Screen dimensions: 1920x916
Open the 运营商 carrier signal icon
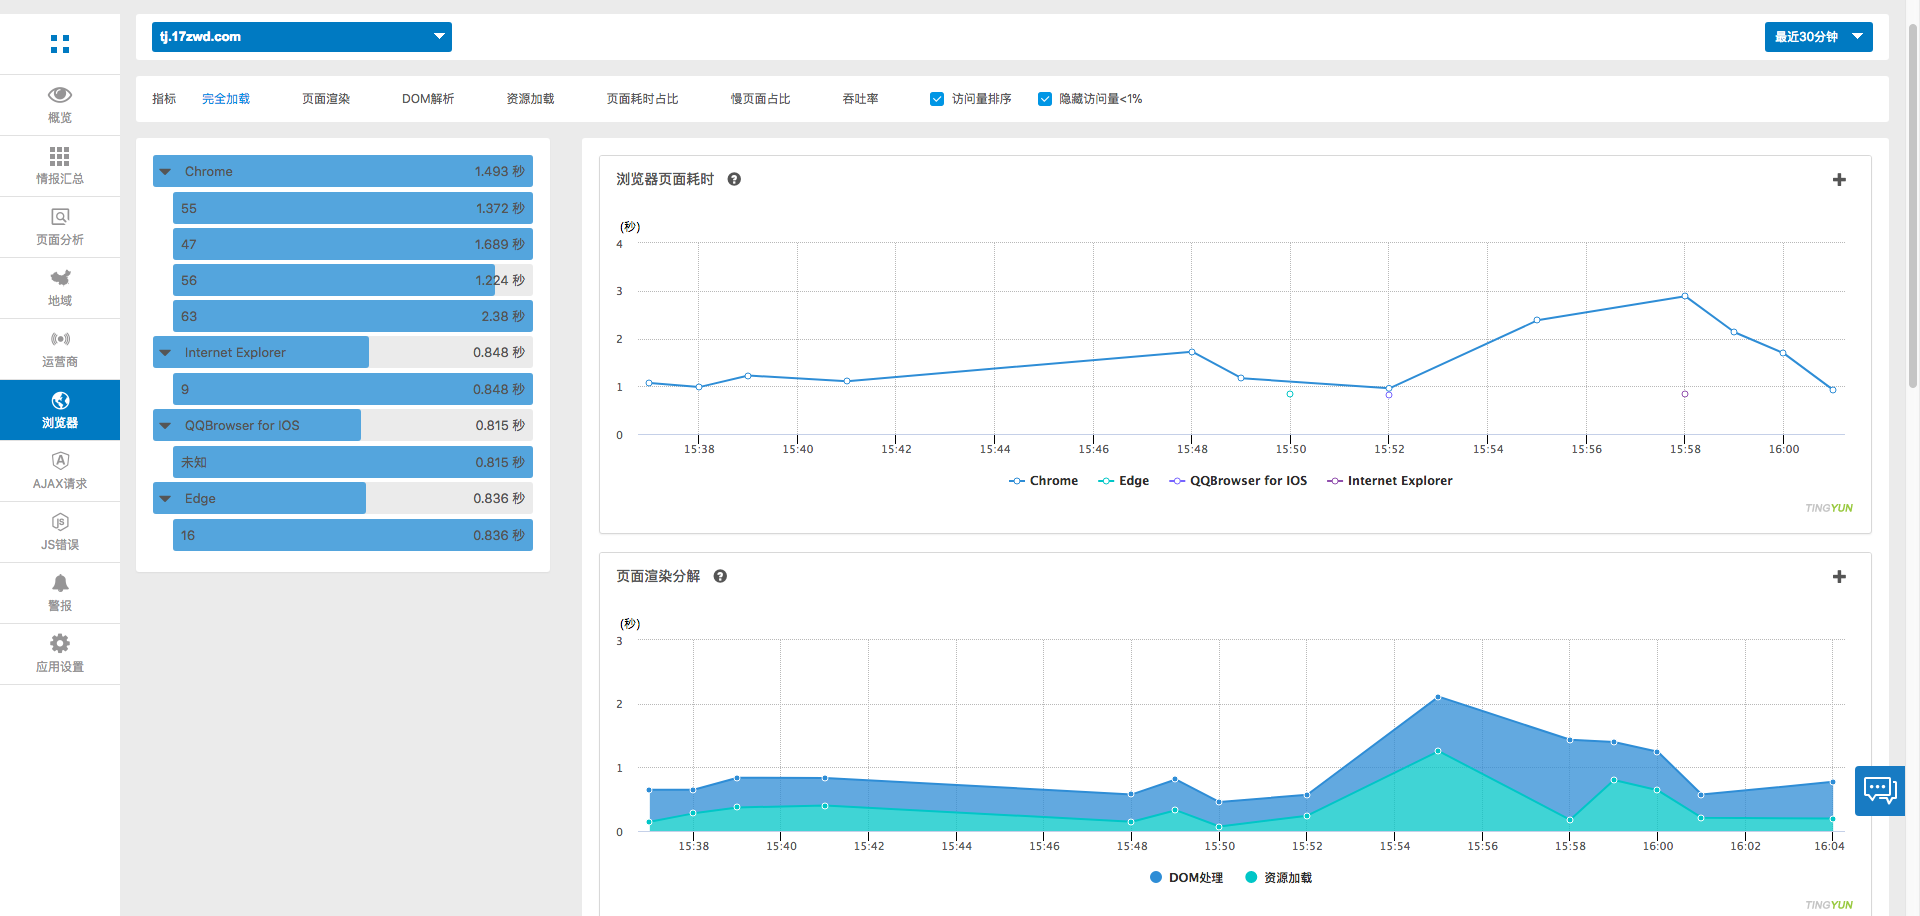[x=60, y=339]
